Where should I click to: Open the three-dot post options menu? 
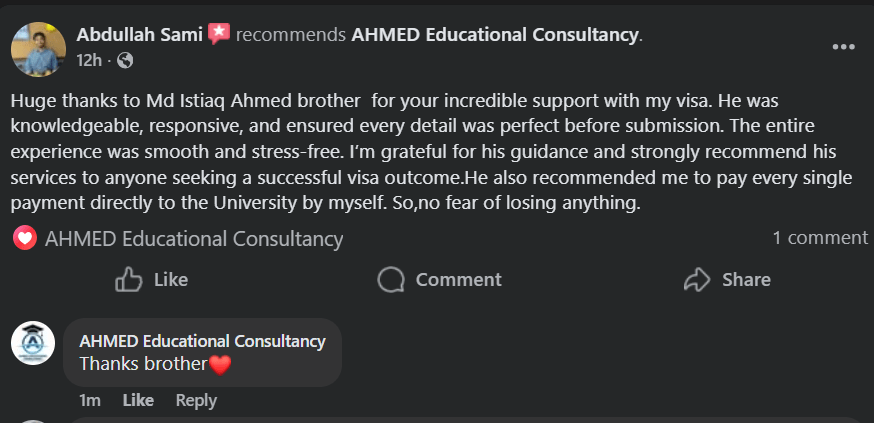(x=843, y=47)
